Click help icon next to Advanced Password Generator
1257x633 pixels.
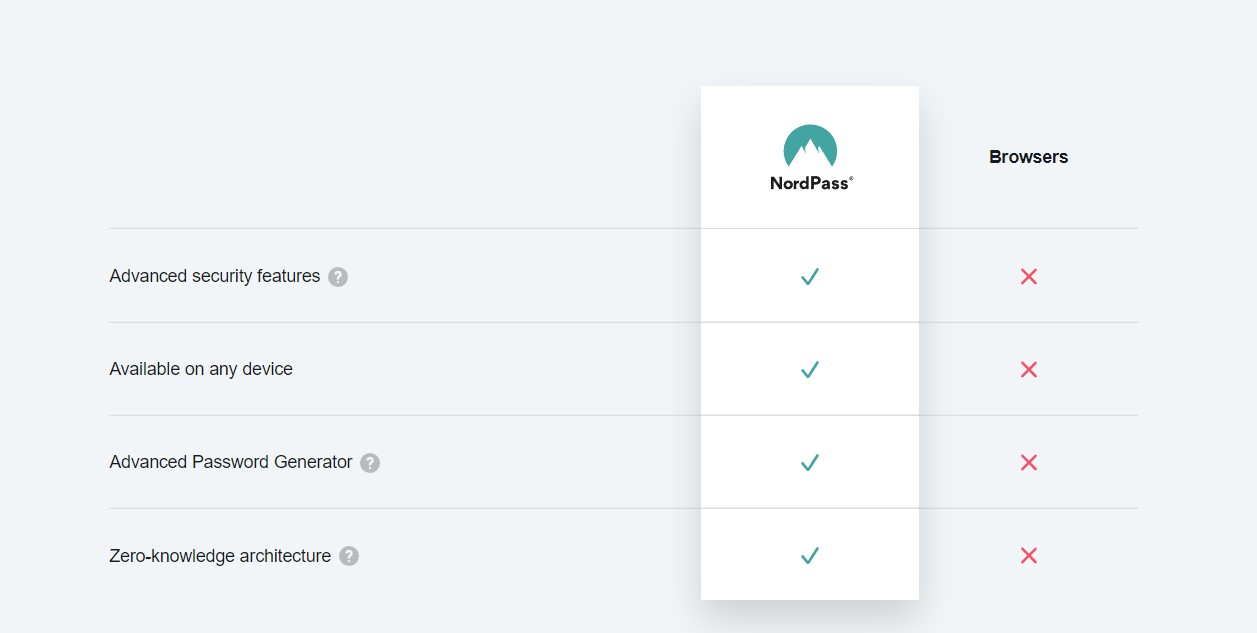(370, 463)
